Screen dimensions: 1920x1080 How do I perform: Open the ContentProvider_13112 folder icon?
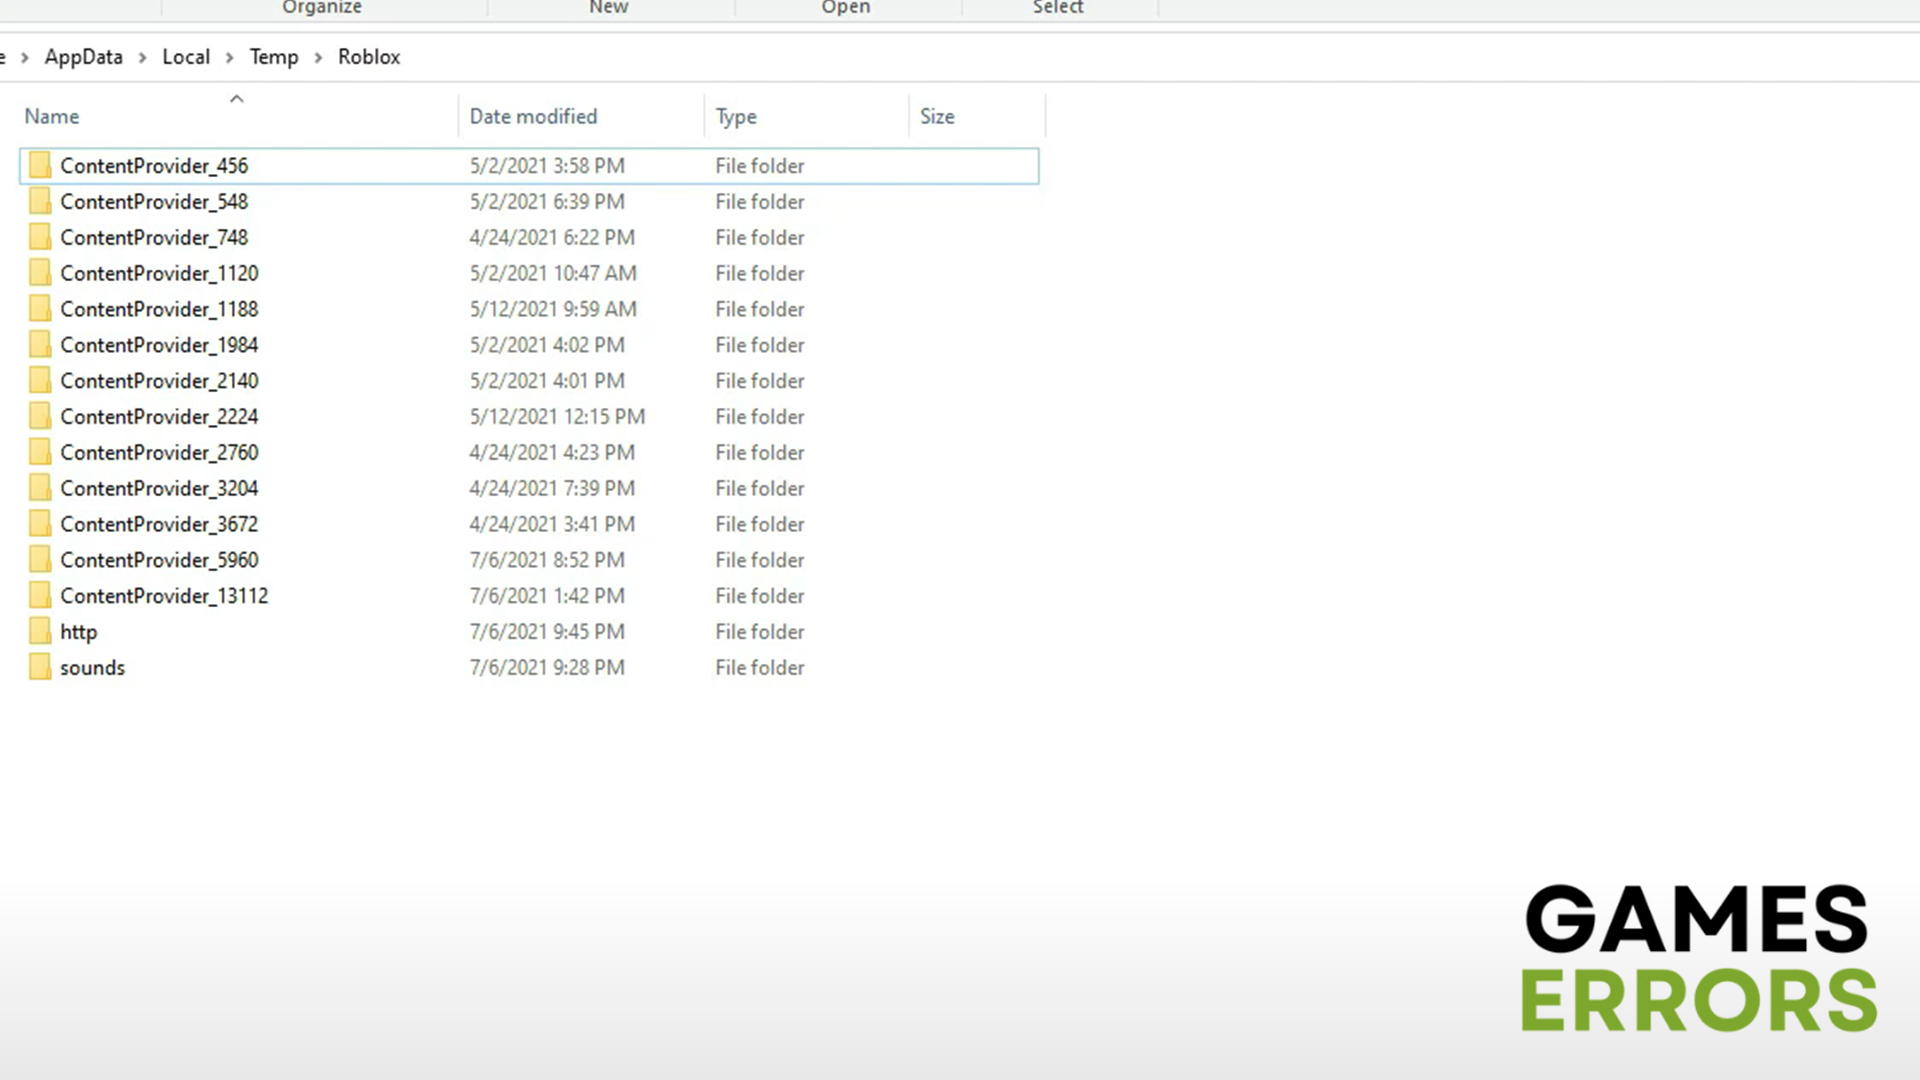[x=41, y=595]
